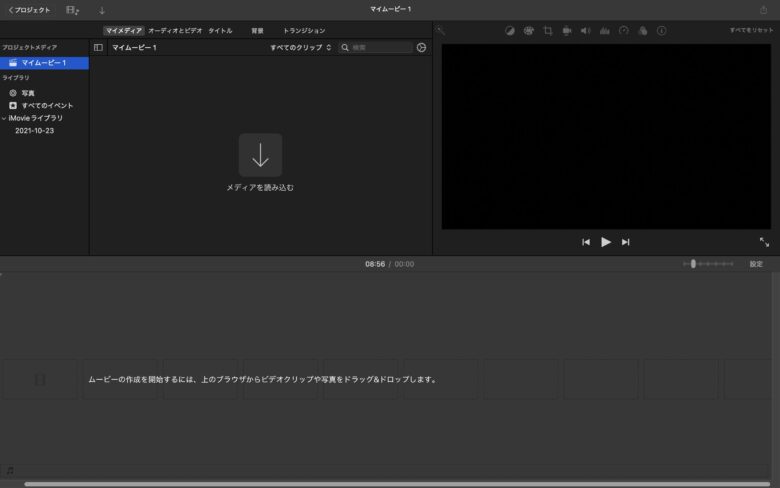780x488 pixels.
Task: Toggle the library sidebar visibility
Action: [x=98, y=47]
